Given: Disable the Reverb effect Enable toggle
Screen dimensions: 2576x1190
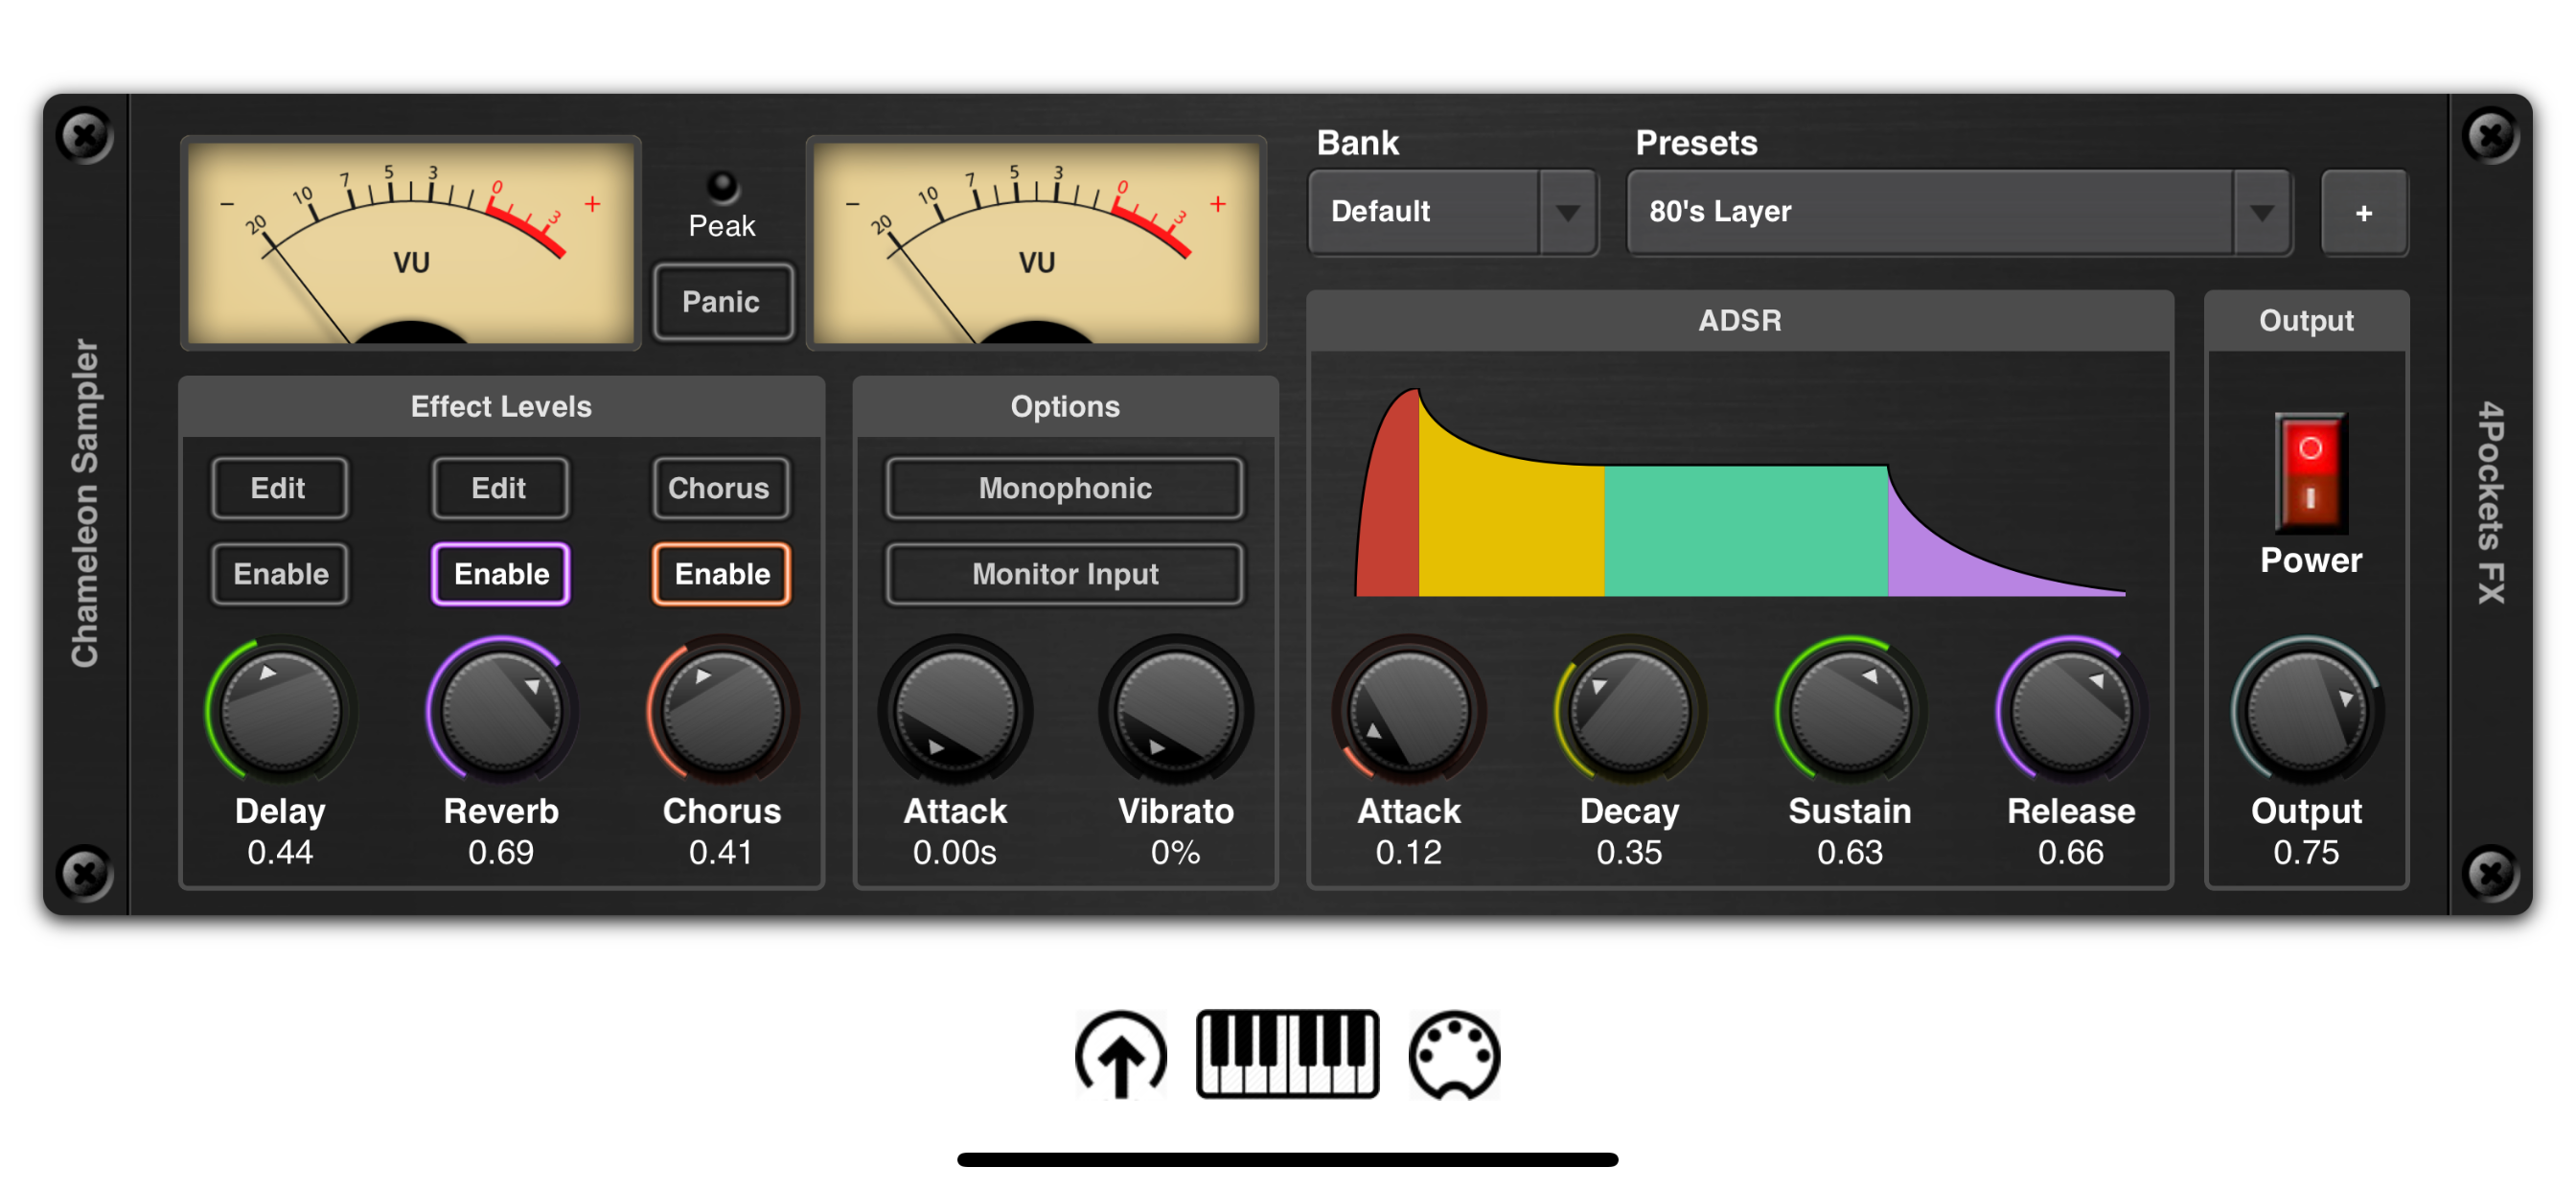Looking at the screenshot, I should point(501,574).
